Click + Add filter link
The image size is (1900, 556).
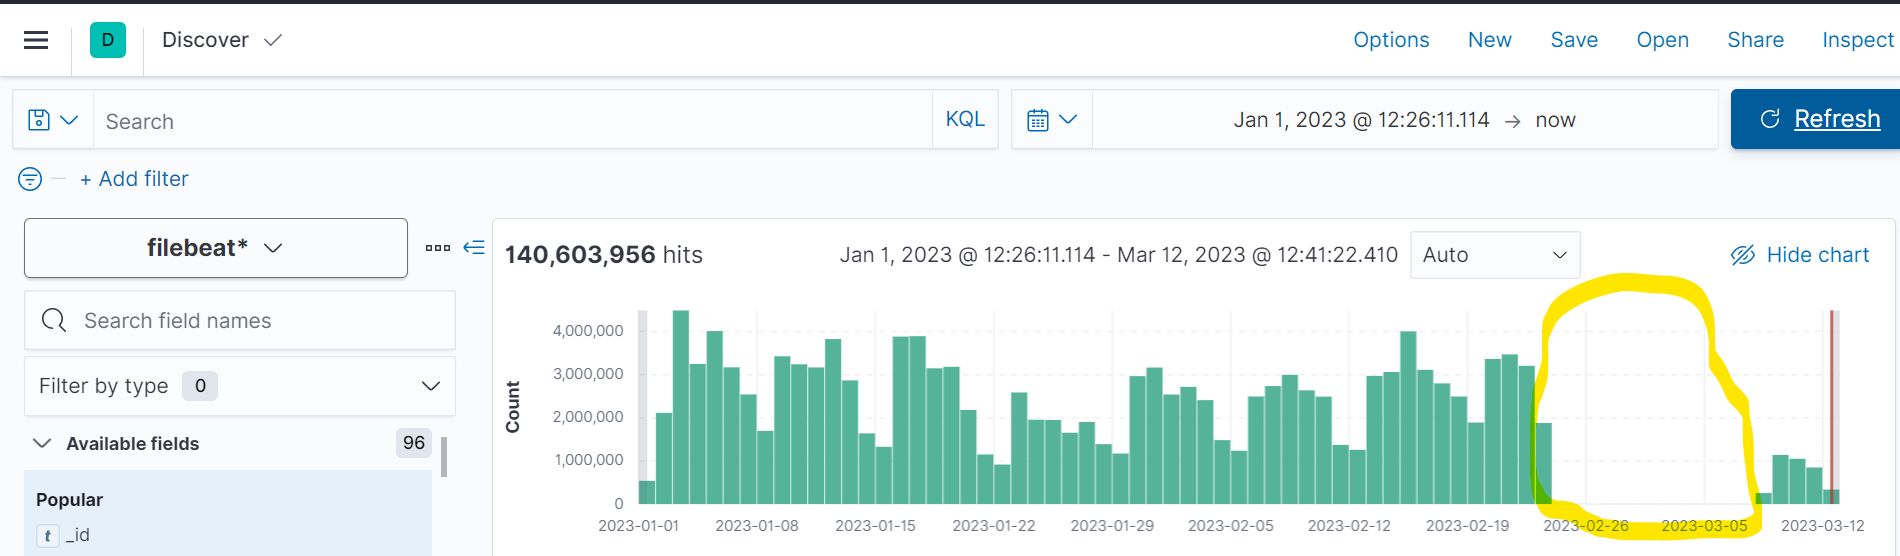click(x=134, y=179)
